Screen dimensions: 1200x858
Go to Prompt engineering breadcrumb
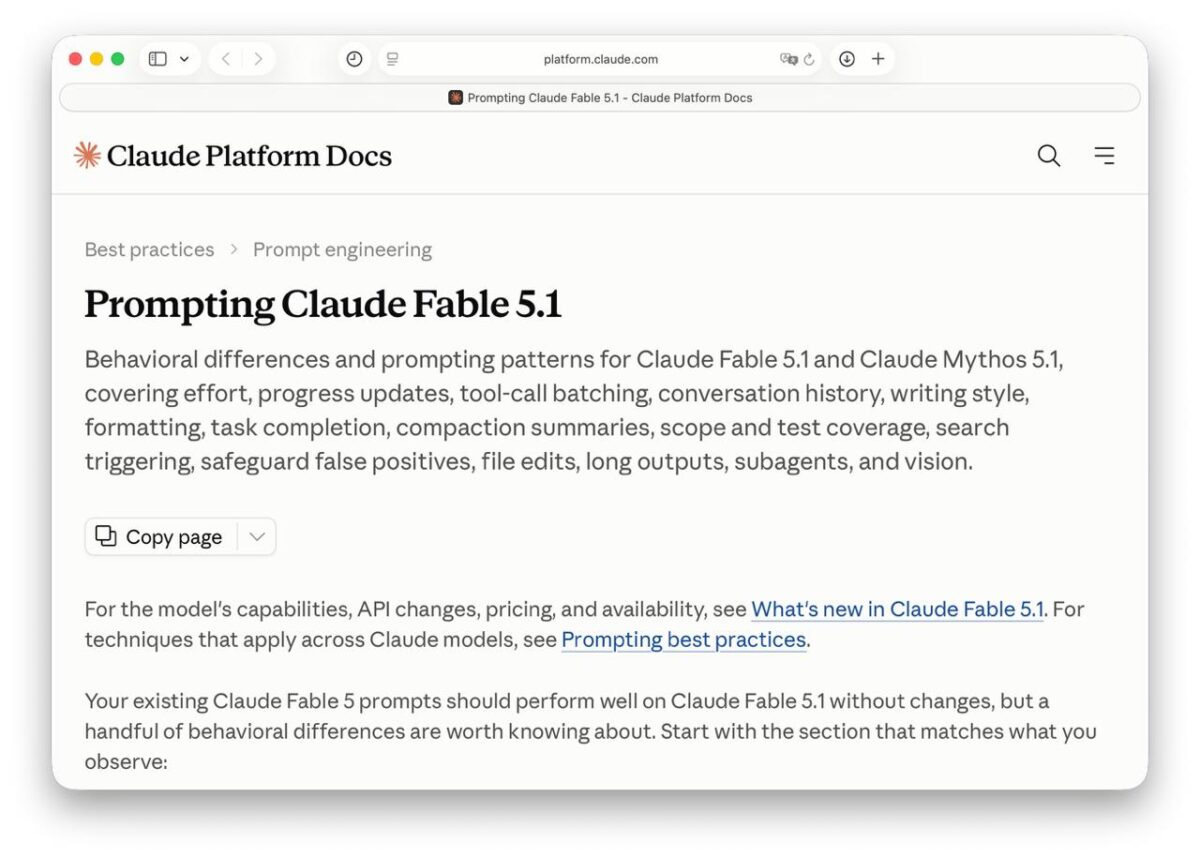click(342, 250)
